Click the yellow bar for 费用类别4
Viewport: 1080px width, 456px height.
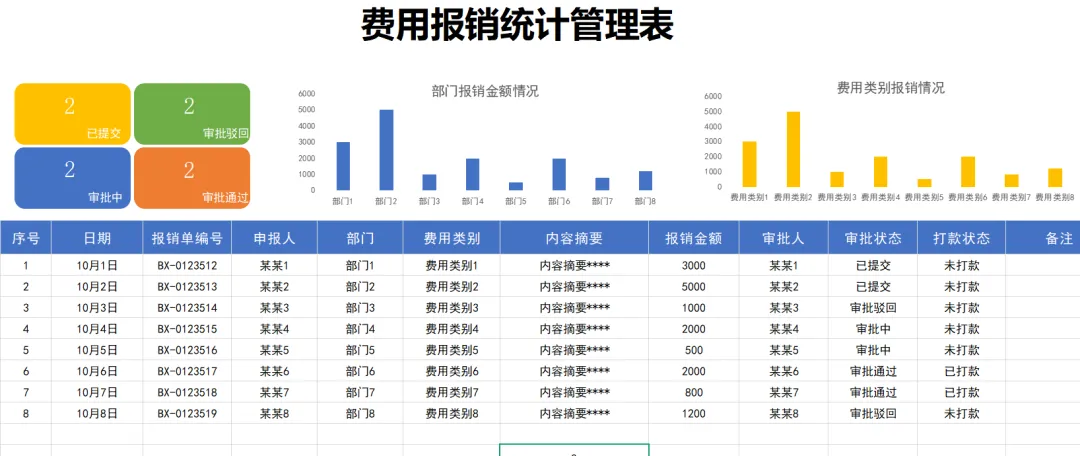pos(881,172)
